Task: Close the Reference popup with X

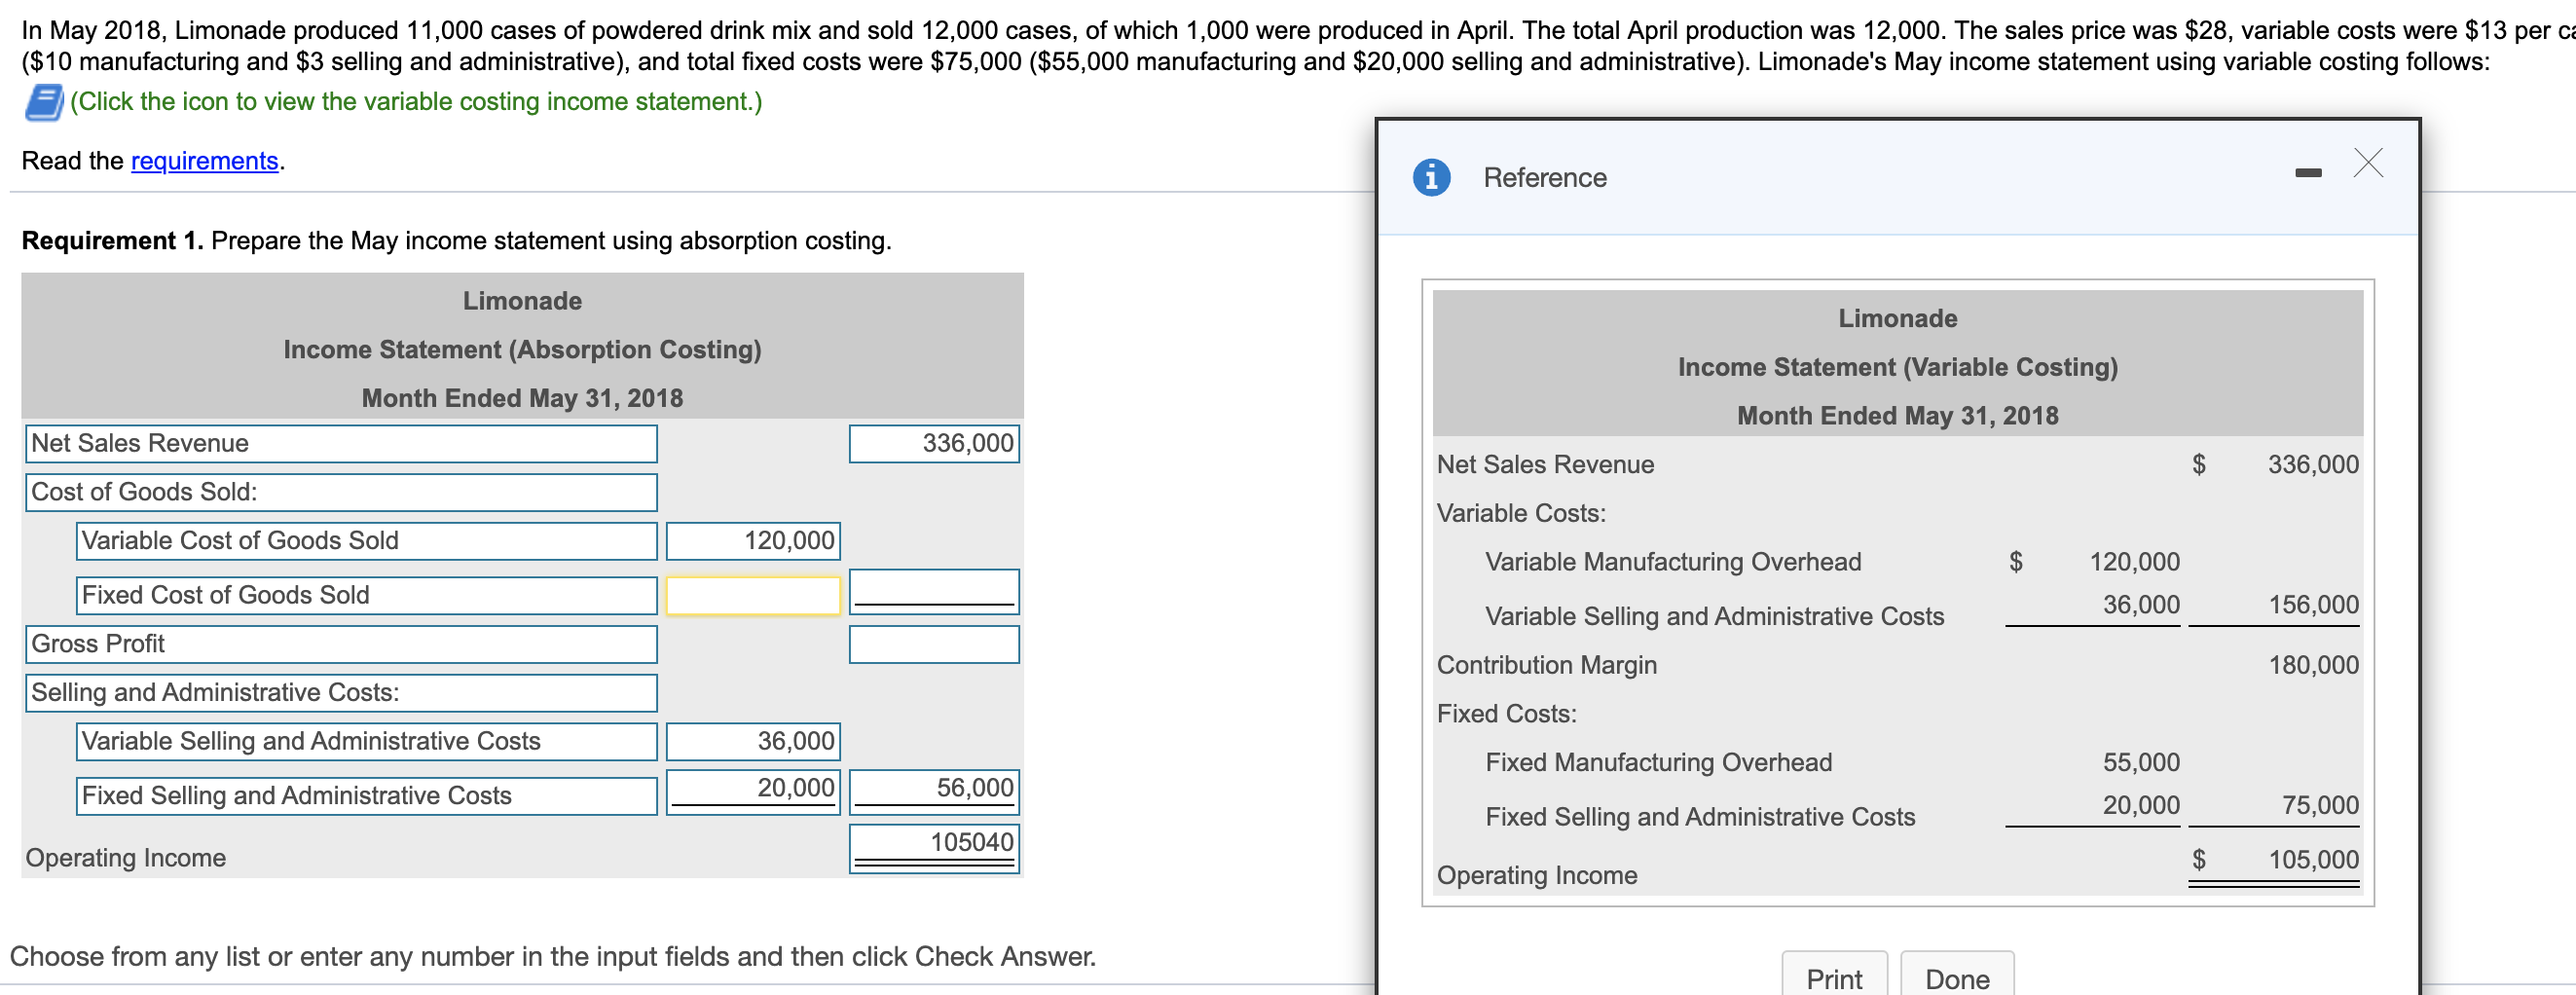Action: 2368,163
